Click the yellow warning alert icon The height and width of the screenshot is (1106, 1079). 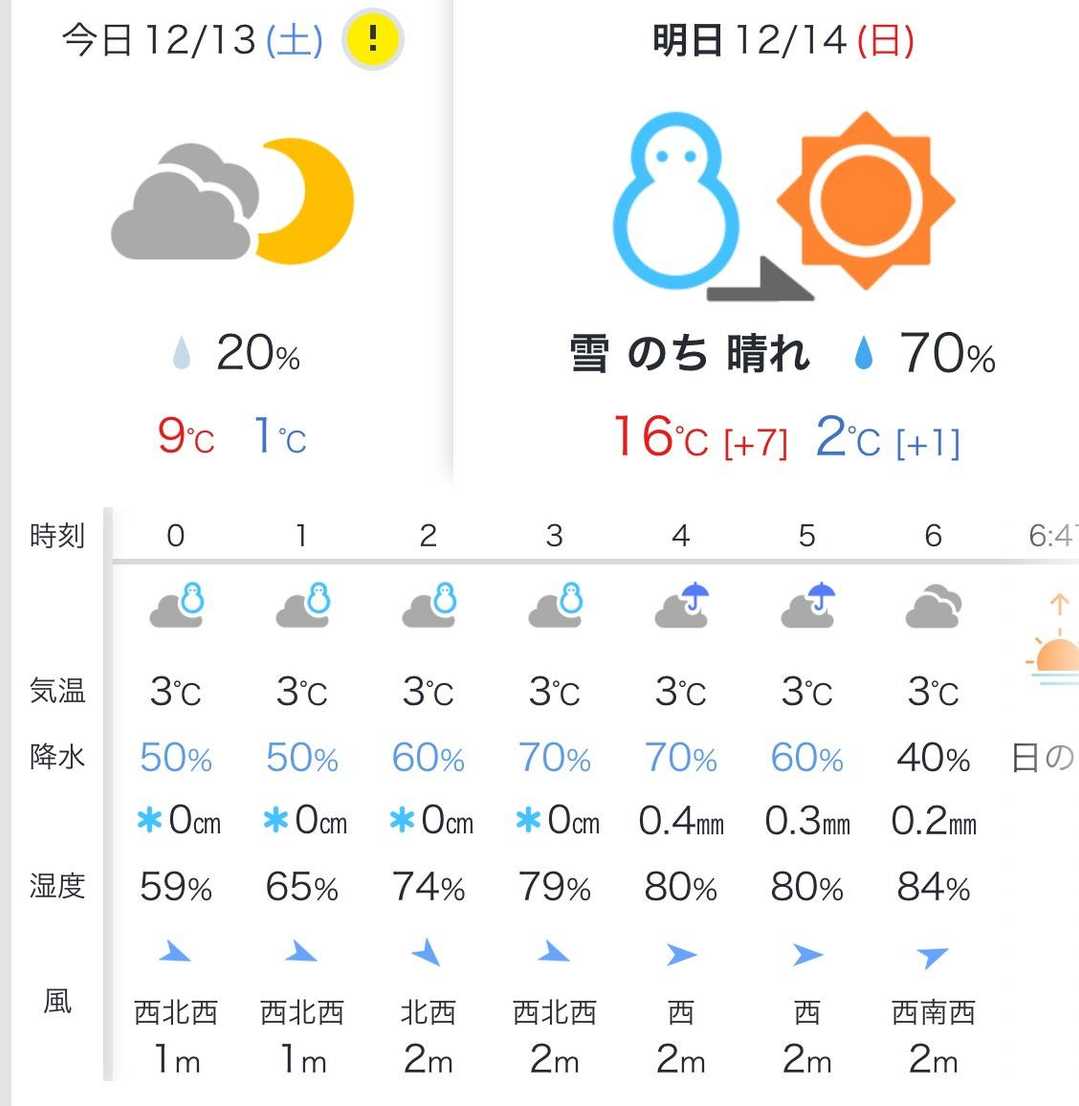pos(372,40)
